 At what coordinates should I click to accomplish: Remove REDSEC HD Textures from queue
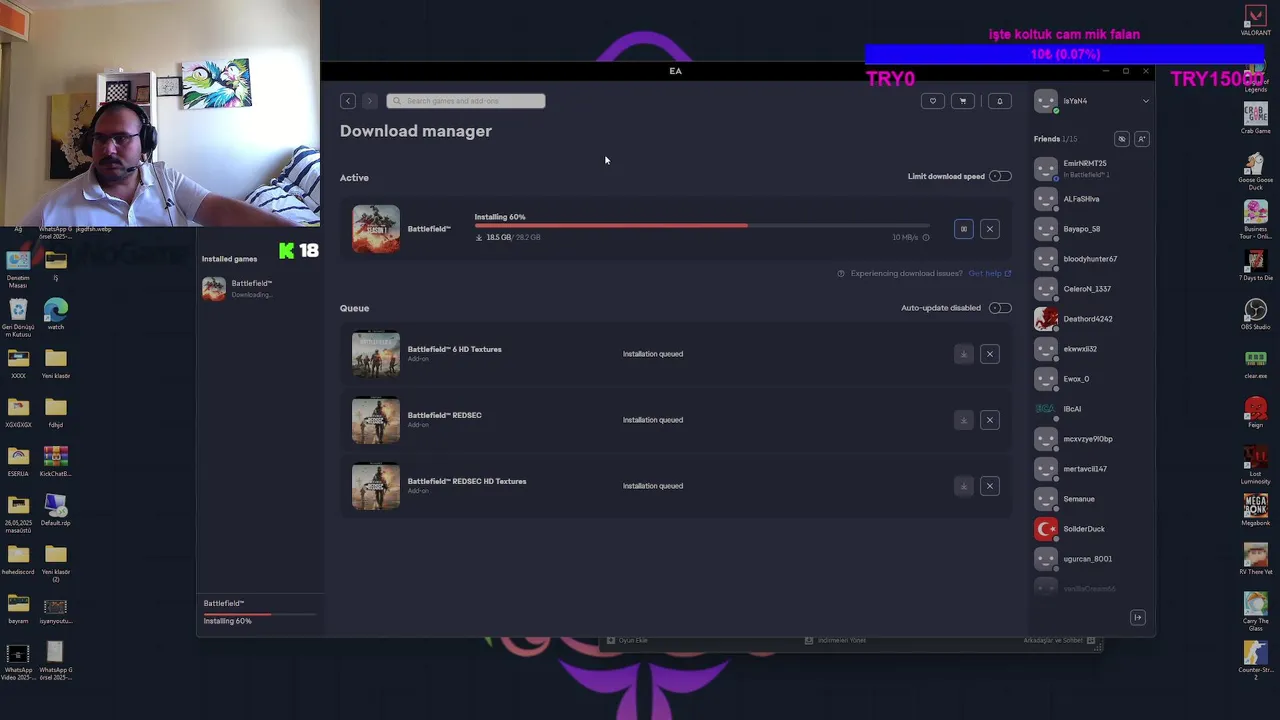tap(990, 486)
